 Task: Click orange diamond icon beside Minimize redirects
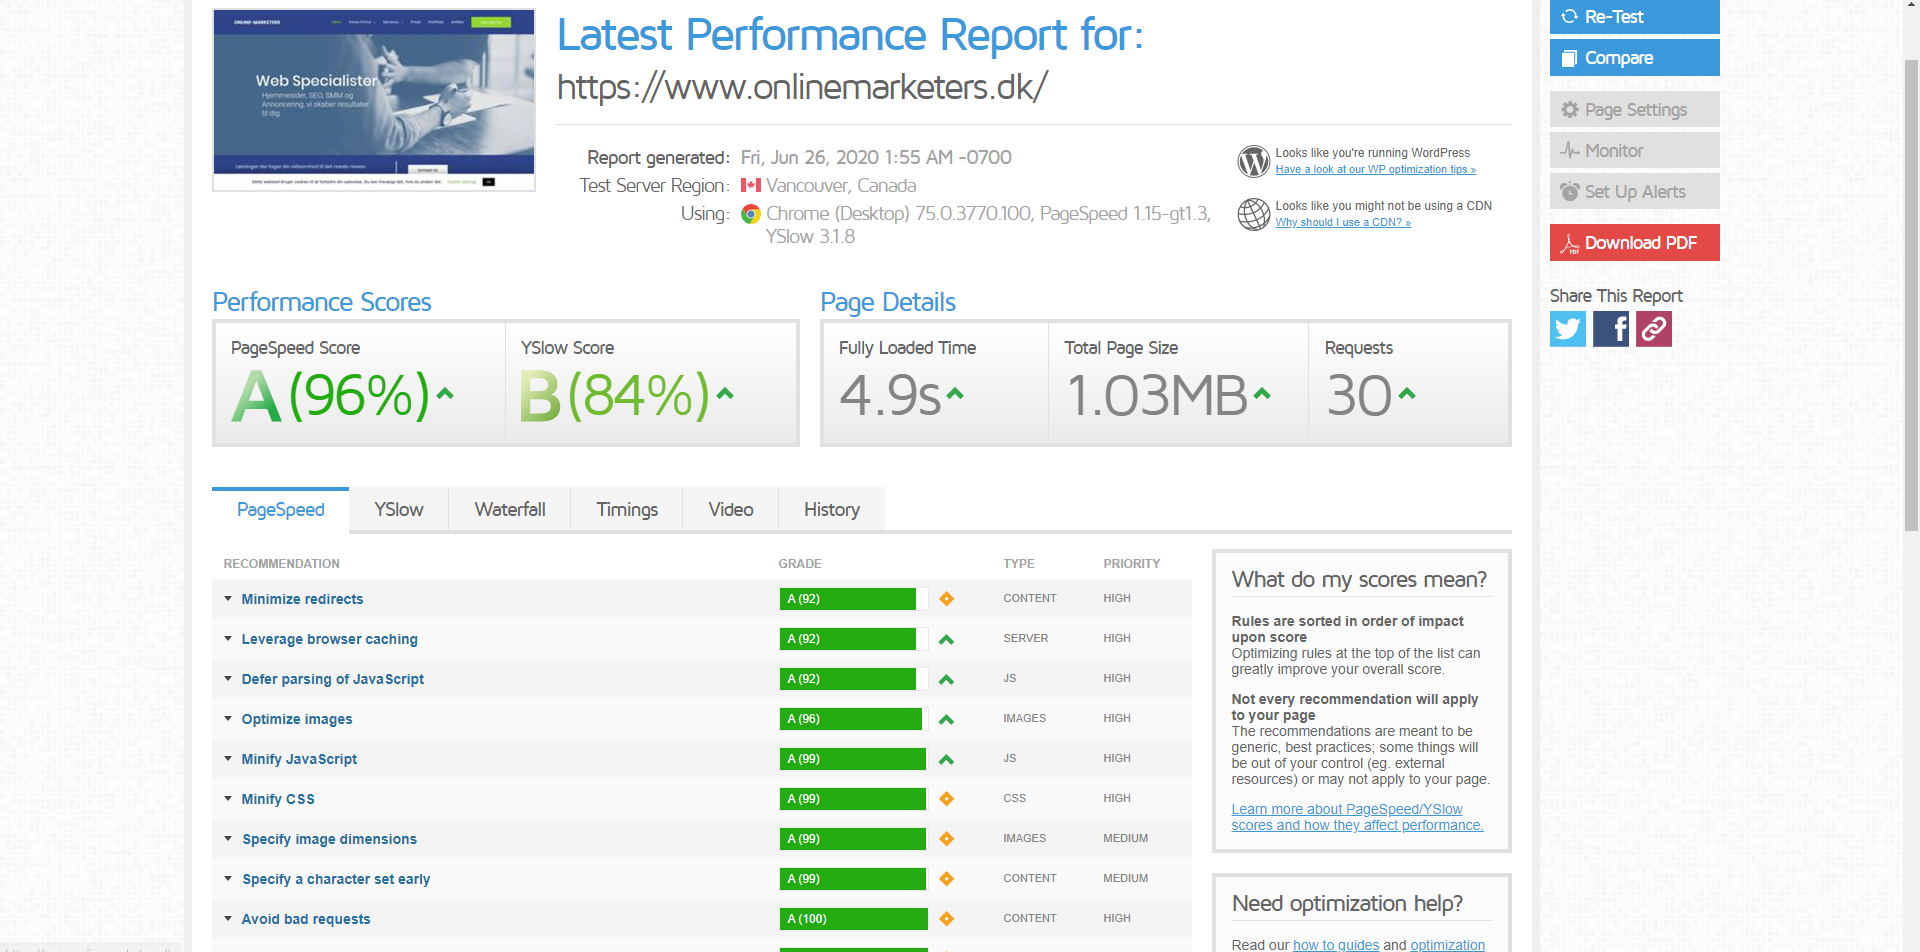(946, 599)
